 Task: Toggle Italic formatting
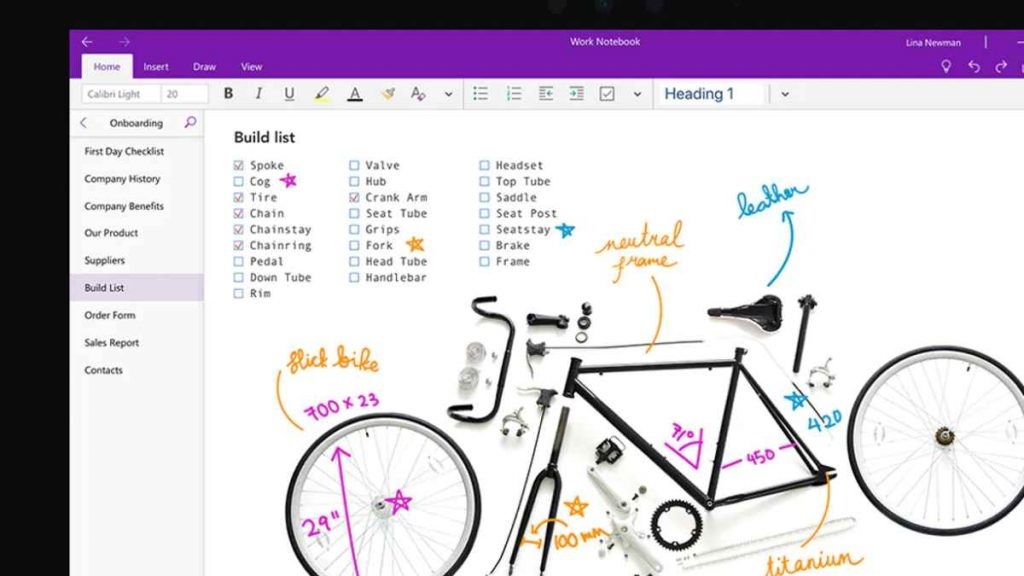point(259,93)
